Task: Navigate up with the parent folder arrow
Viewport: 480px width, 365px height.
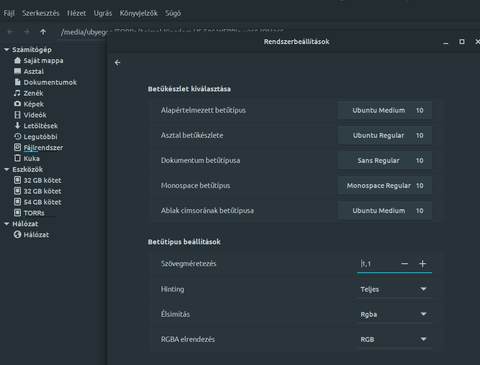Action: tap(43, 32)
